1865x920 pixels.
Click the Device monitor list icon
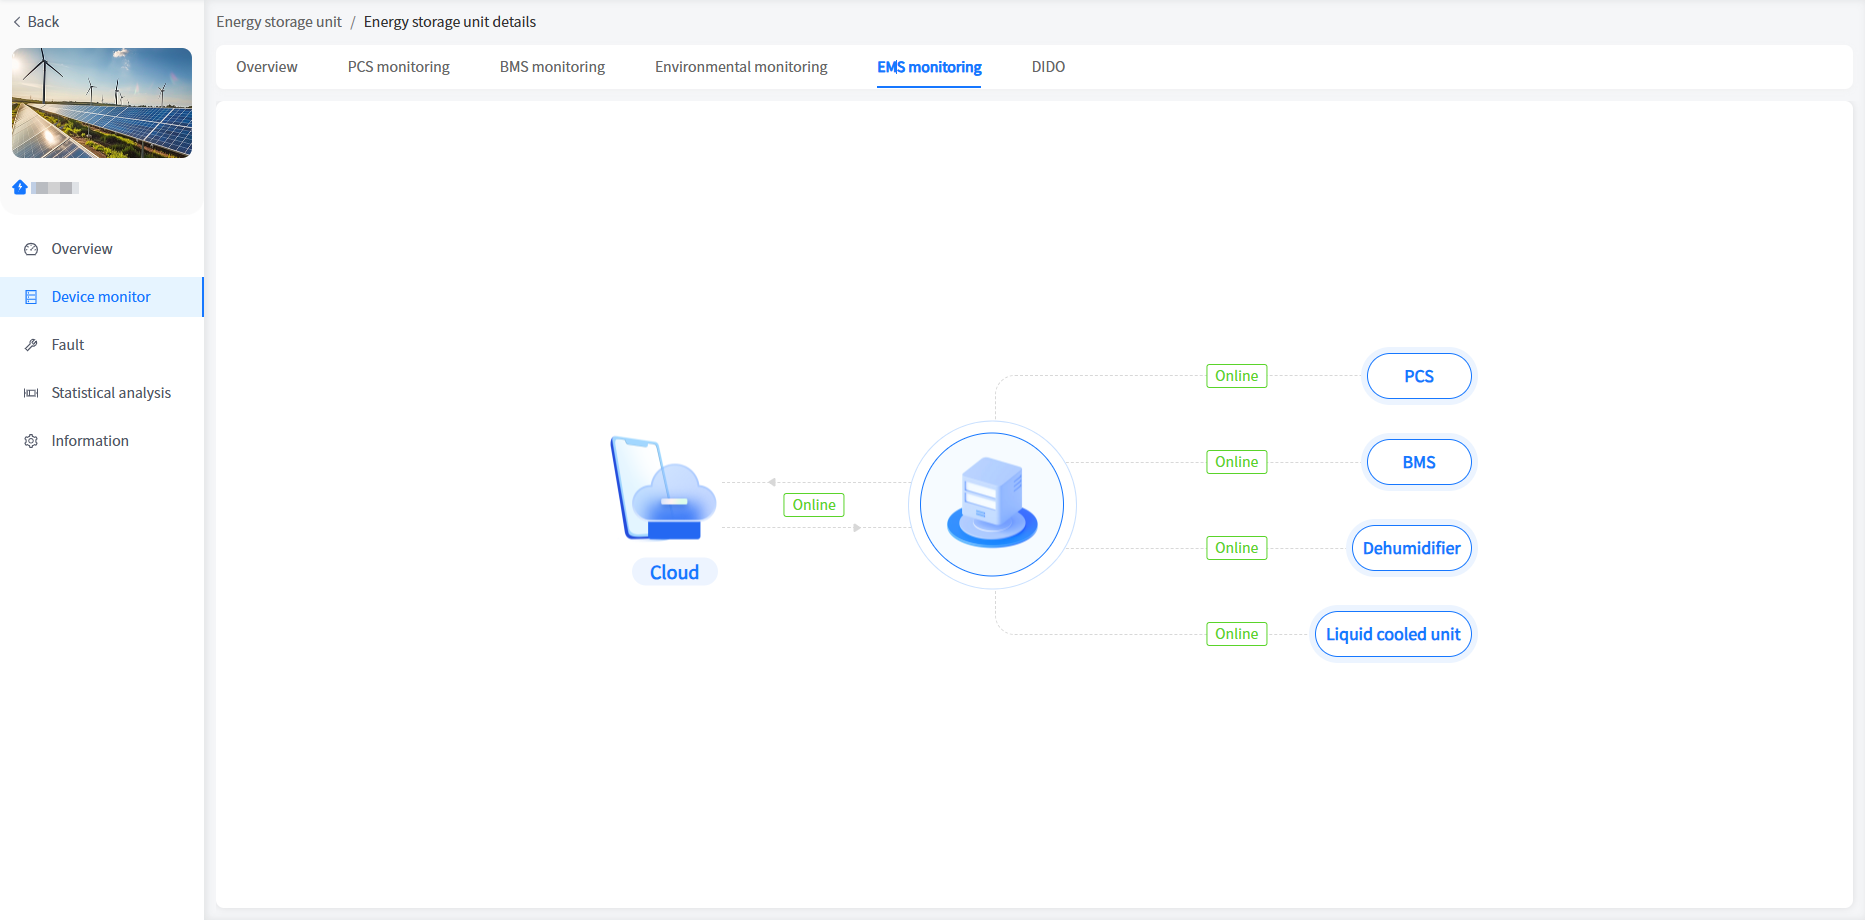[x=31, y=297]
